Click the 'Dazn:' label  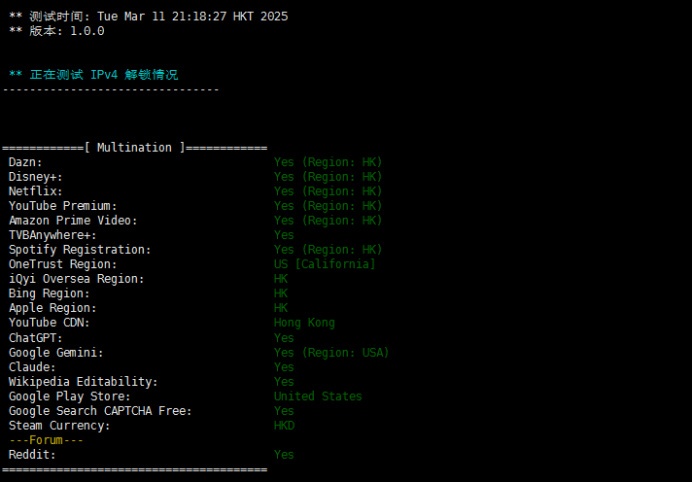coord(25,162)
